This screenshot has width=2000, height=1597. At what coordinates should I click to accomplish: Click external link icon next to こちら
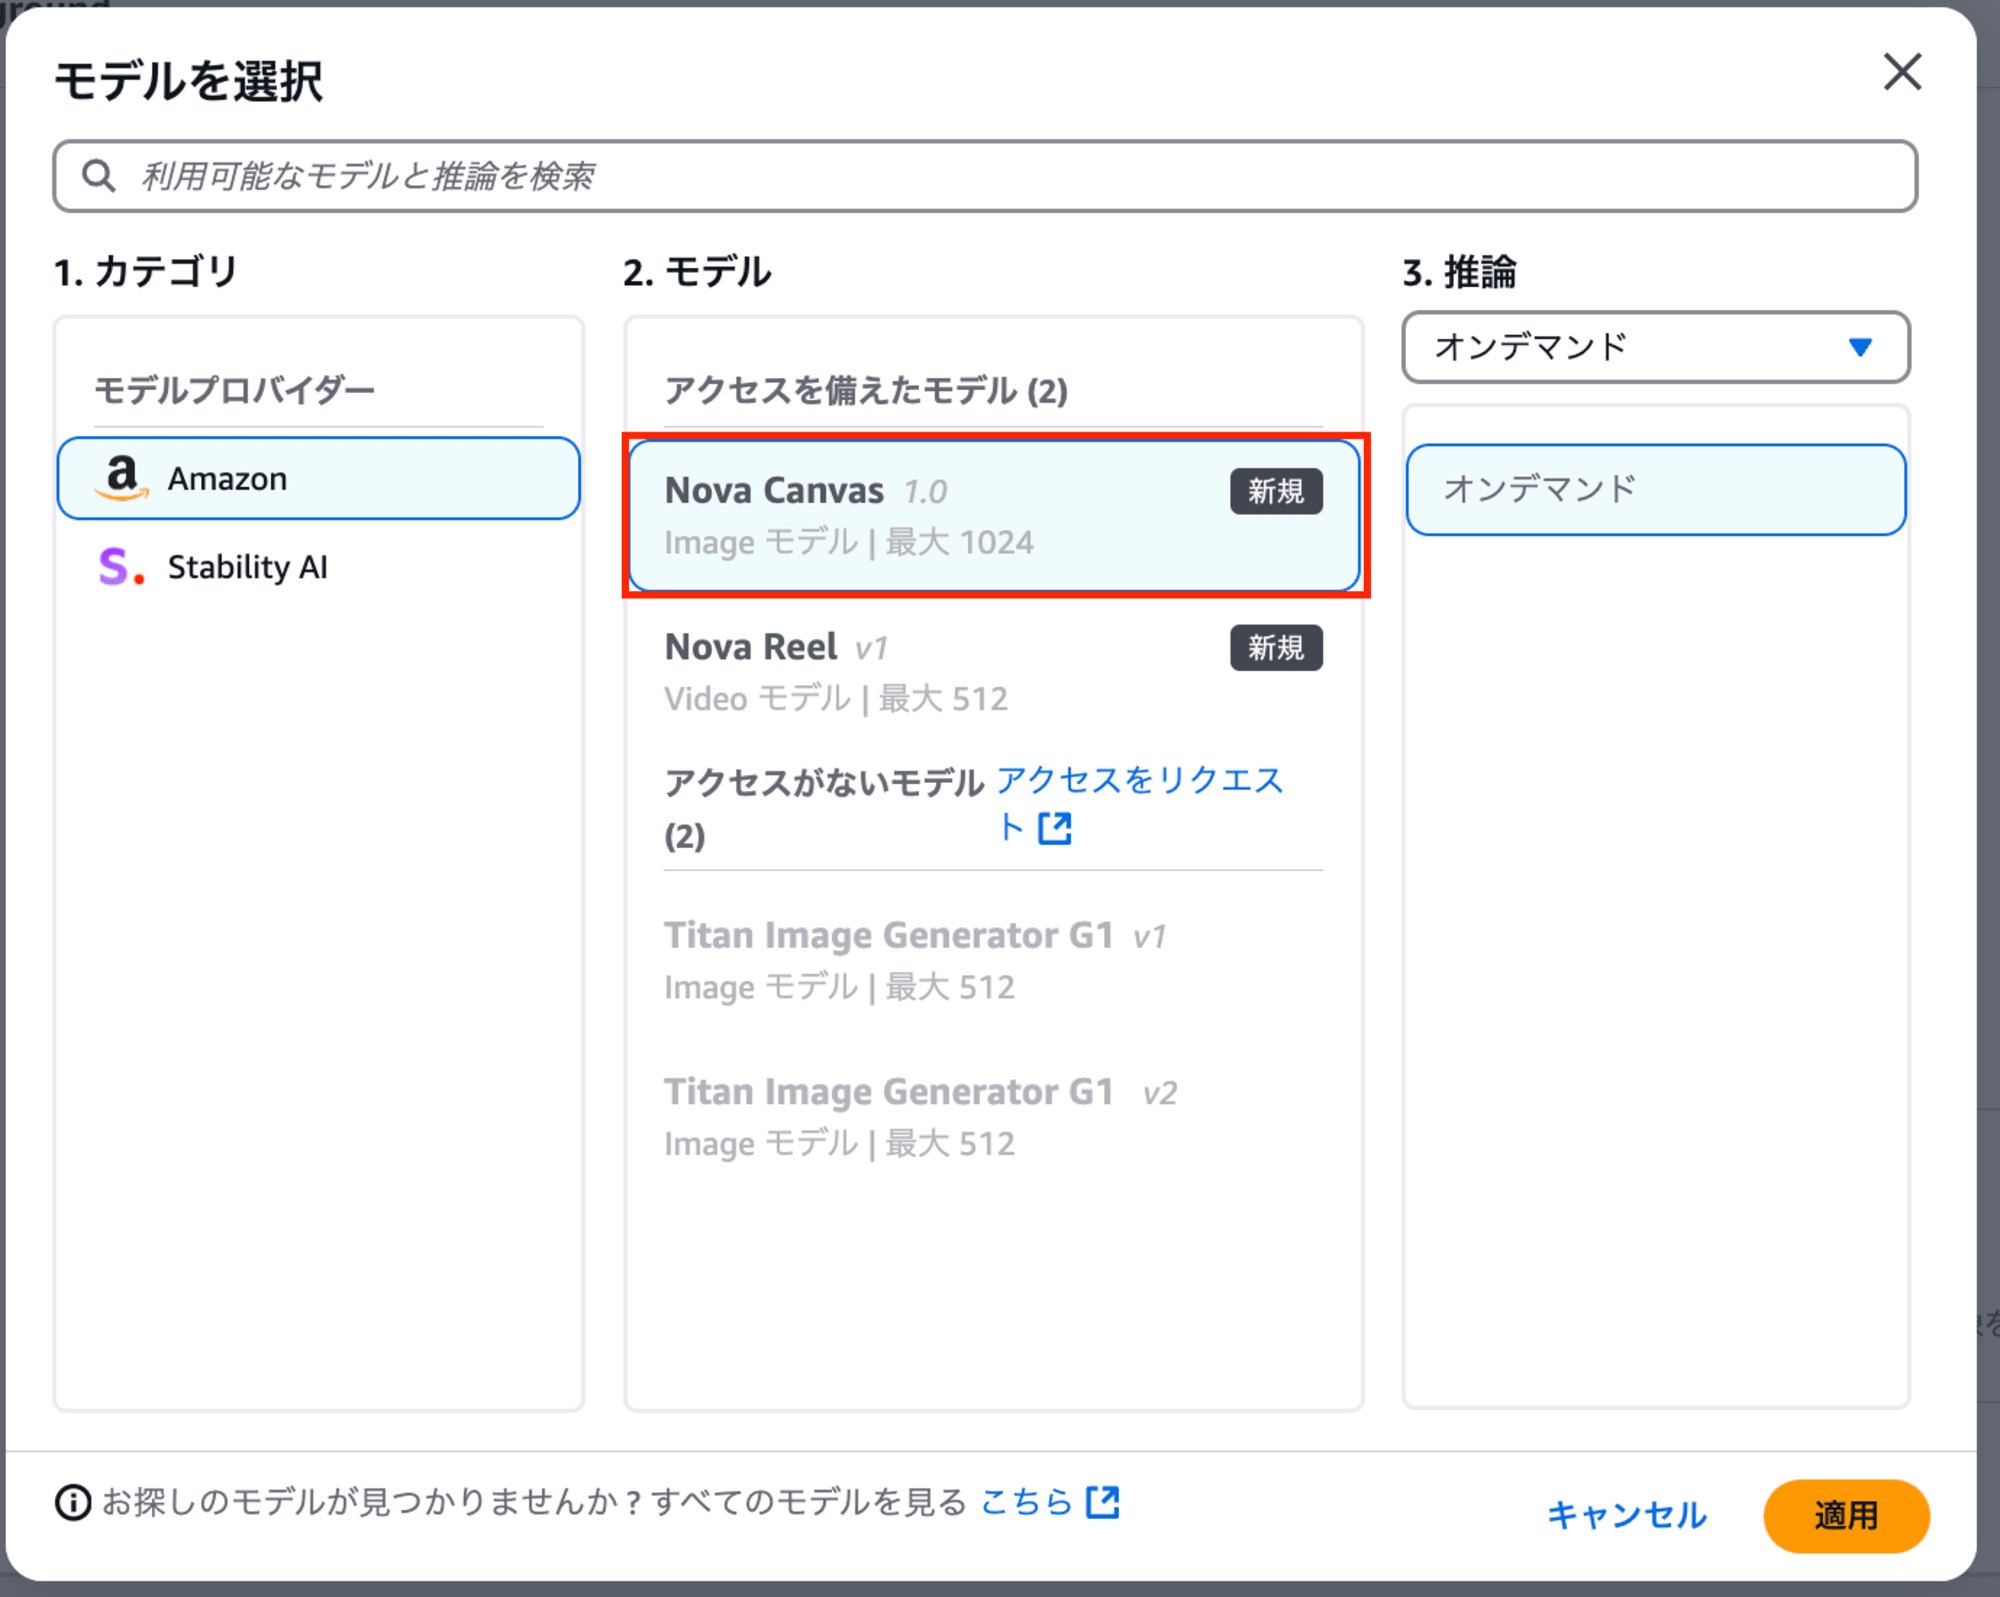click(1103, 1501)
